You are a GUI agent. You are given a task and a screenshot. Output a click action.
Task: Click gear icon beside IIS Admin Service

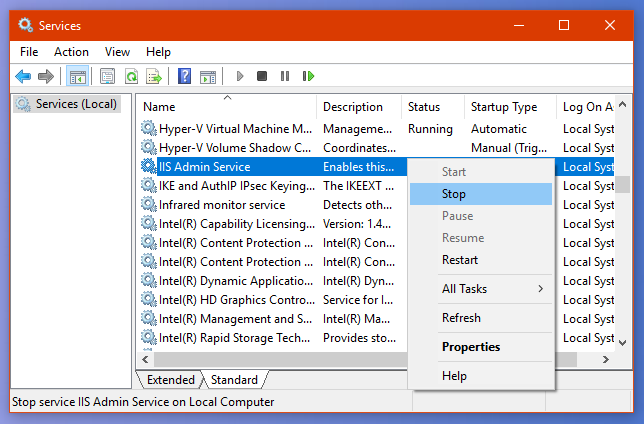click(x=149, y=166)
